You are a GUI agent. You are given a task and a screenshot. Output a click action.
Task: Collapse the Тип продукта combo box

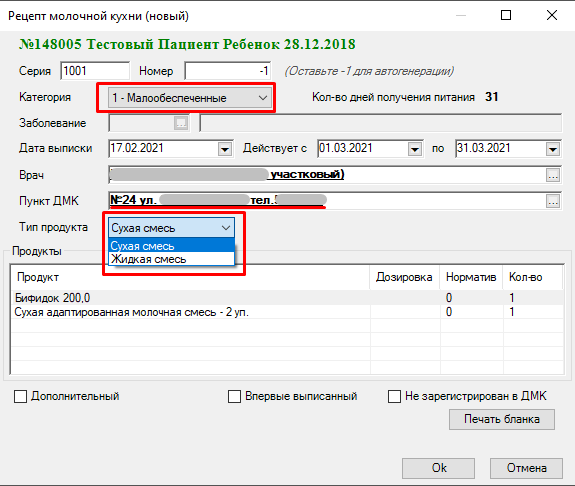pyautogui.click(x=171, y=228)
